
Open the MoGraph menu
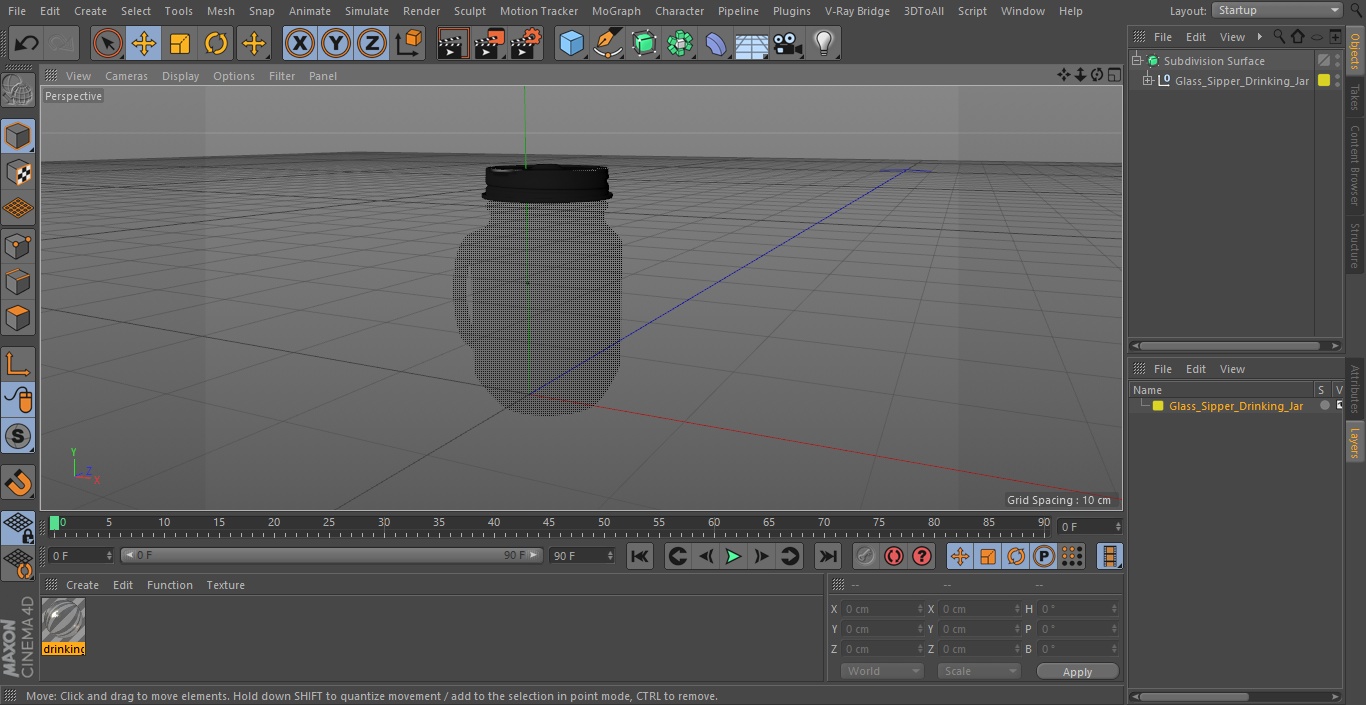coord(616,11)
